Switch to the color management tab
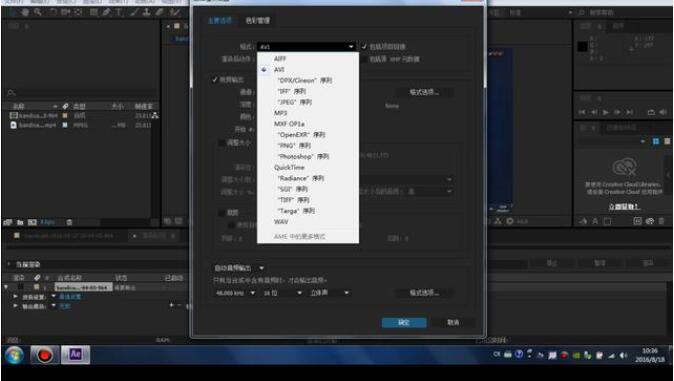This screenshot has width=674, height=381. 257,20
